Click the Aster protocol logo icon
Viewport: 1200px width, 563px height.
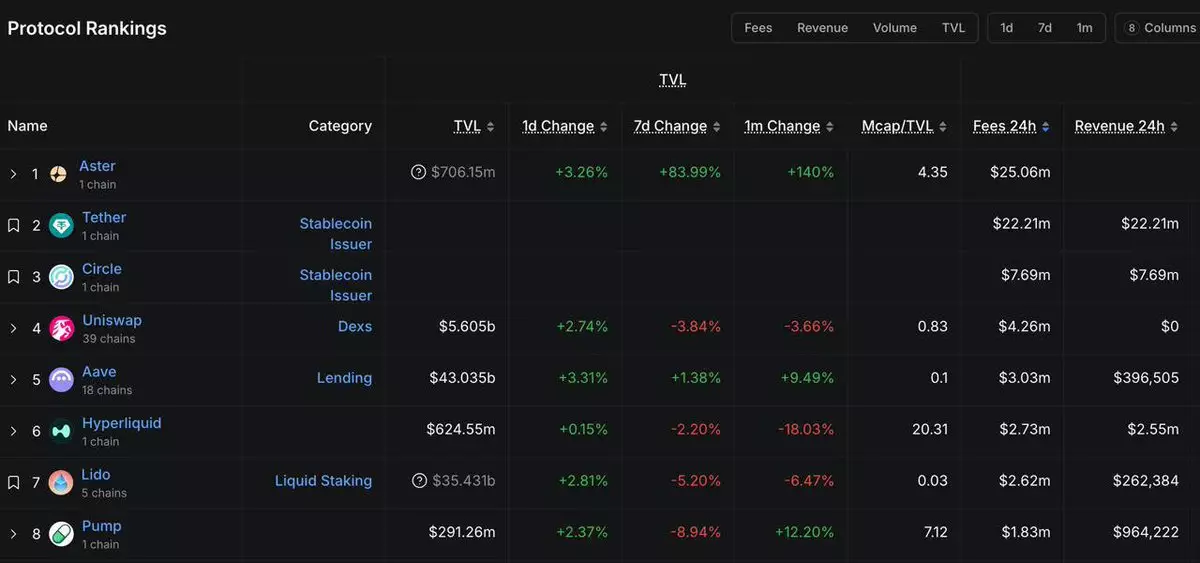tap(59, 175)
